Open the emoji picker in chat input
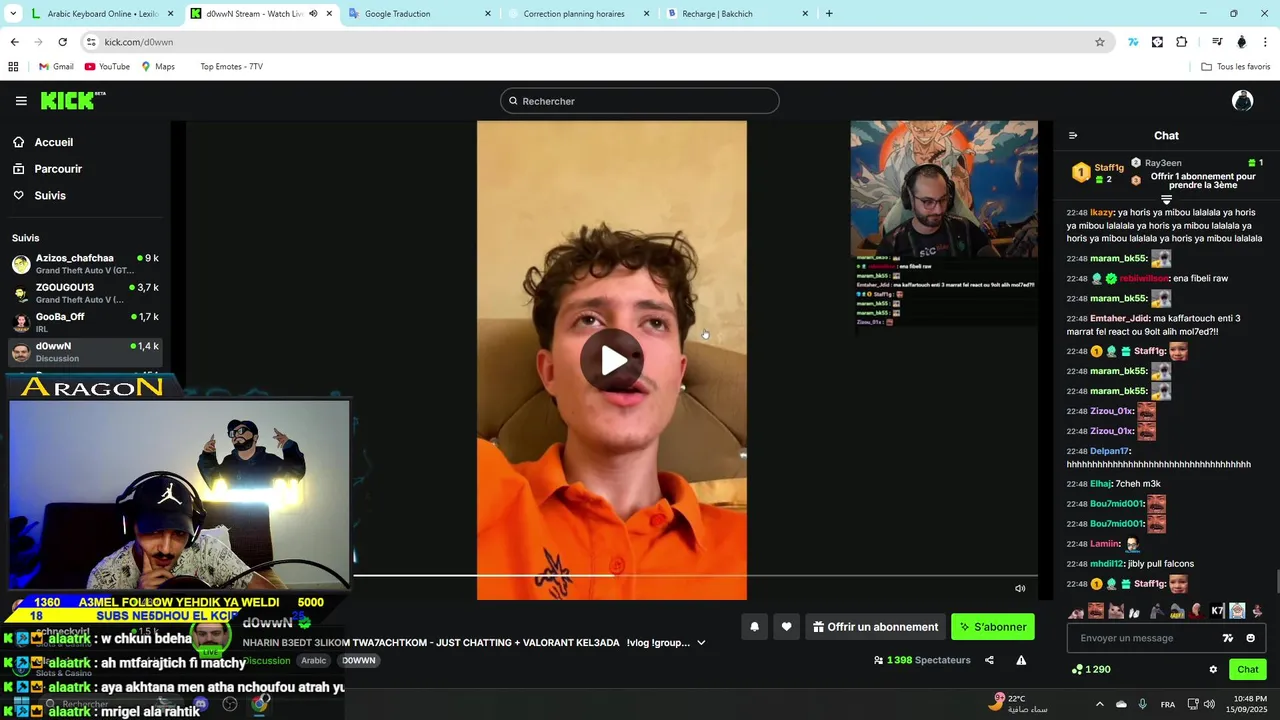The image size is (1280, 720). (1250, 638)
